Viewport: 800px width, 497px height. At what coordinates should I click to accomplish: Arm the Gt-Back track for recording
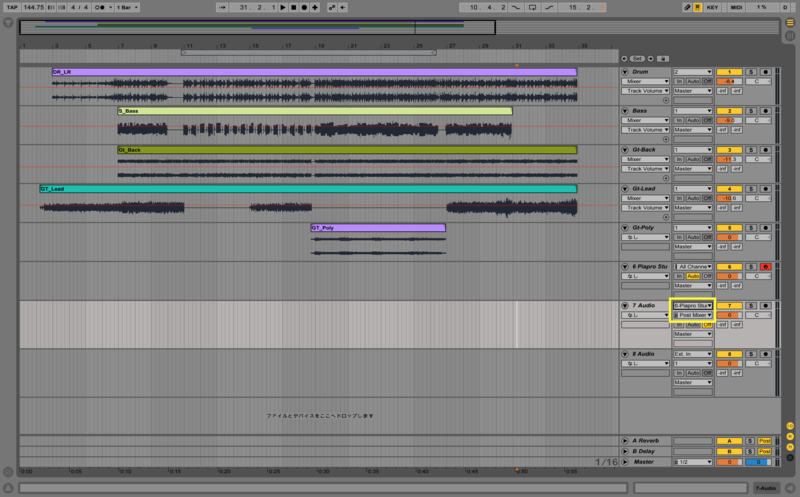tap(765, 150)
